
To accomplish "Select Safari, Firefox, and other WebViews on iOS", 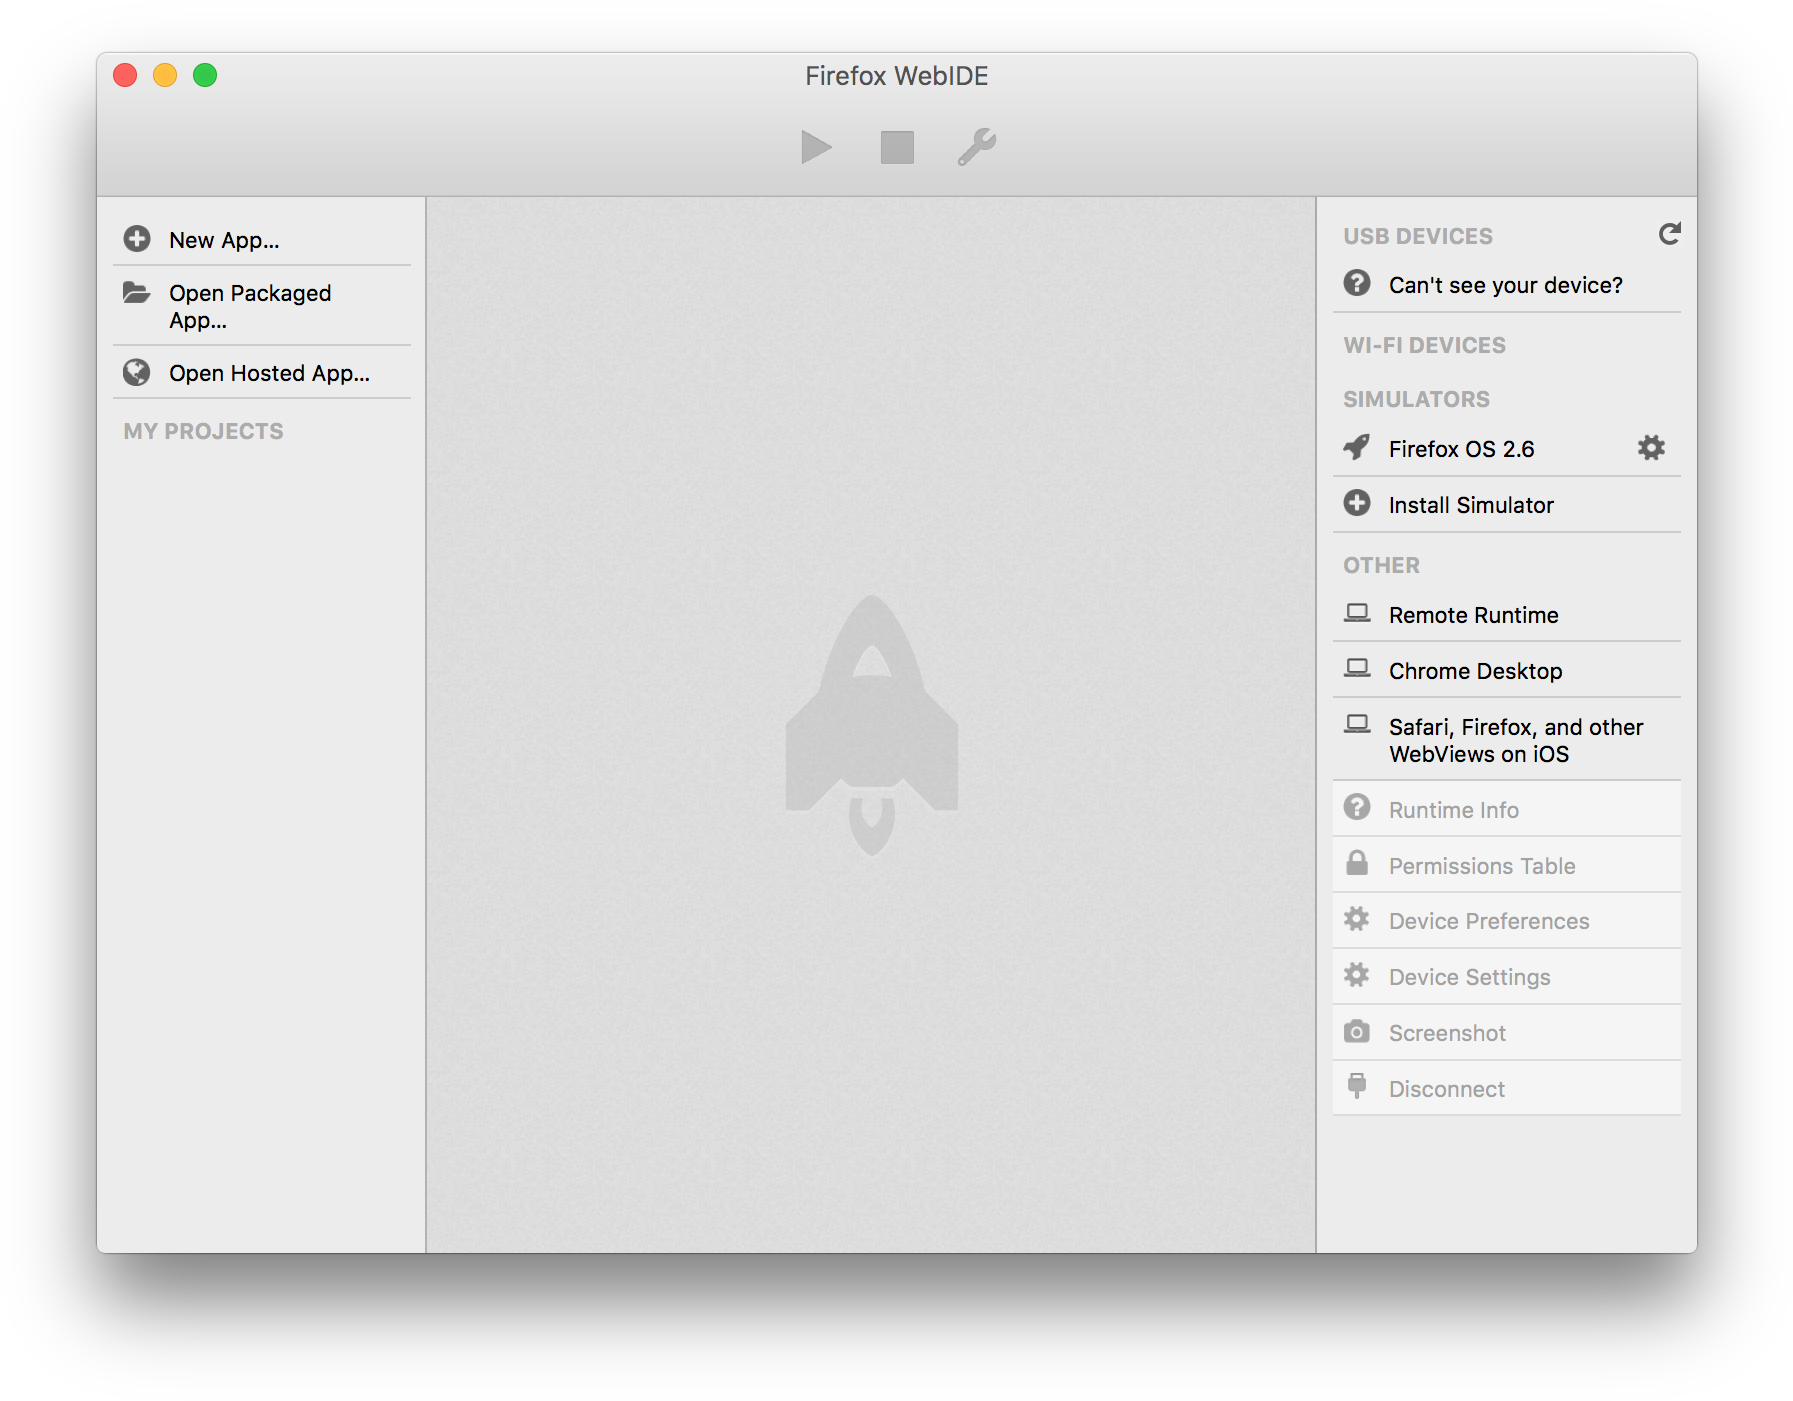I will [1506, 740].
